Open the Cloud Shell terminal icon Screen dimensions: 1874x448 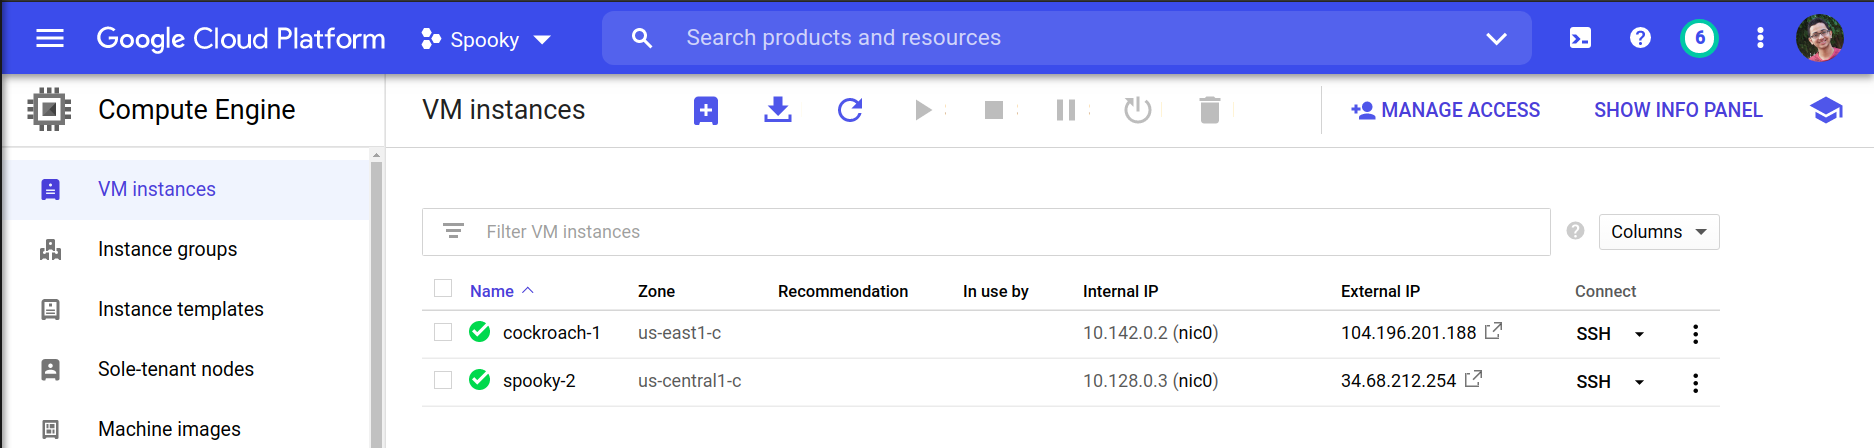[1580, 38]
